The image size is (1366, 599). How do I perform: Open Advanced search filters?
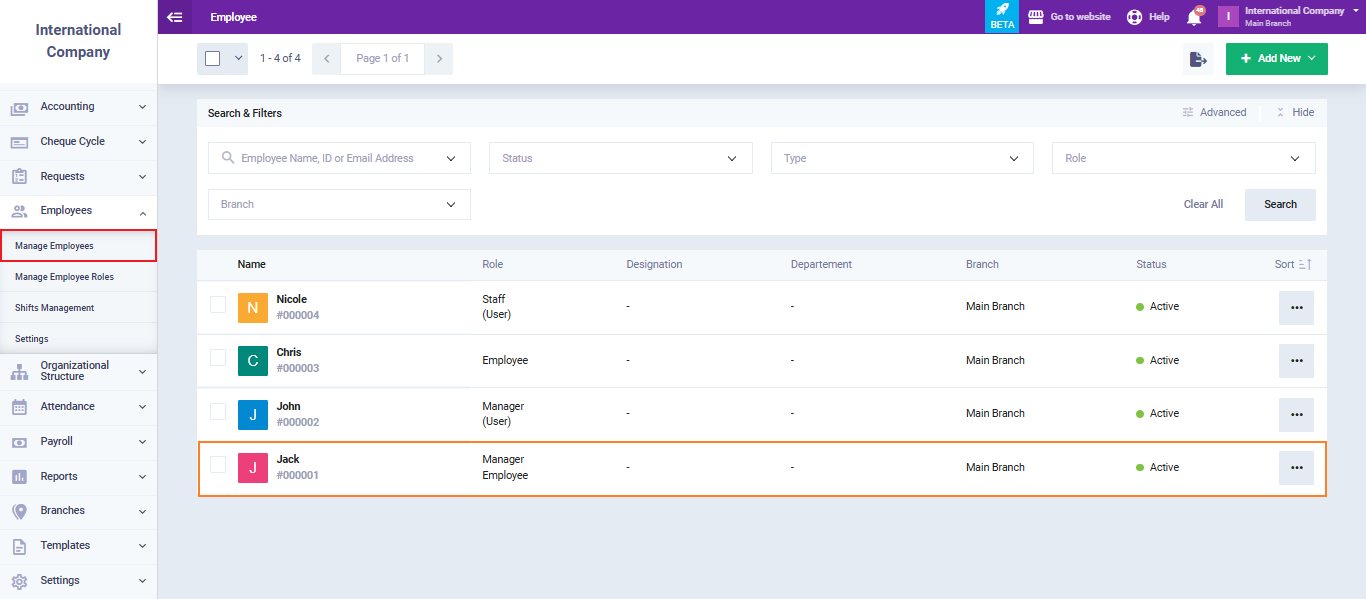[x=1214, y=112]
